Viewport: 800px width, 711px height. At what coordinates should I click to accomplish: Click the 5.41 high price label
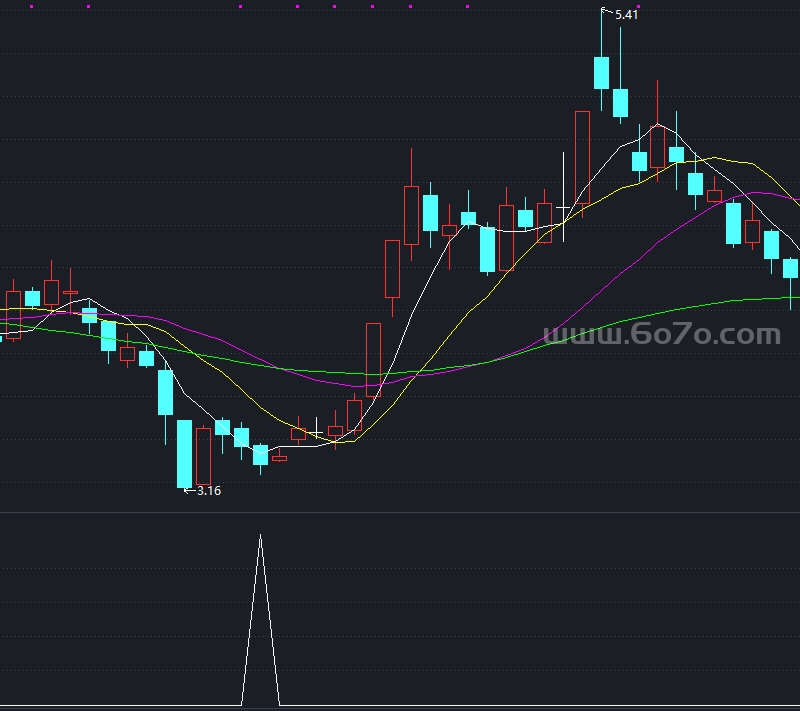click(x=626, y=15)
